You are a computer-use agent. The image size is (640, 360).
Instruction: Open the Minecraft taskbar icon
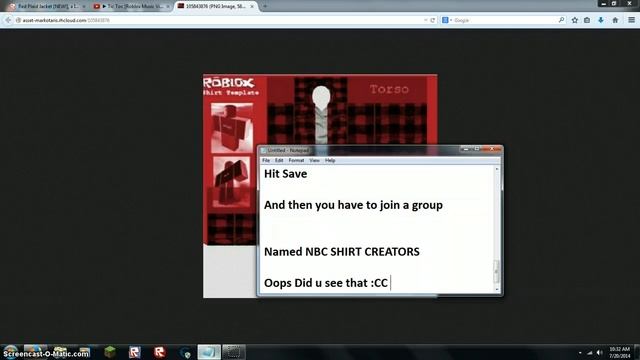click(x=110, y=352)
